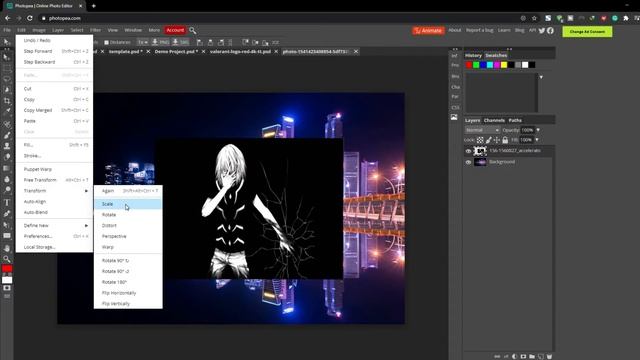Open Opacity slider dropdown arrow

point(538,130)
